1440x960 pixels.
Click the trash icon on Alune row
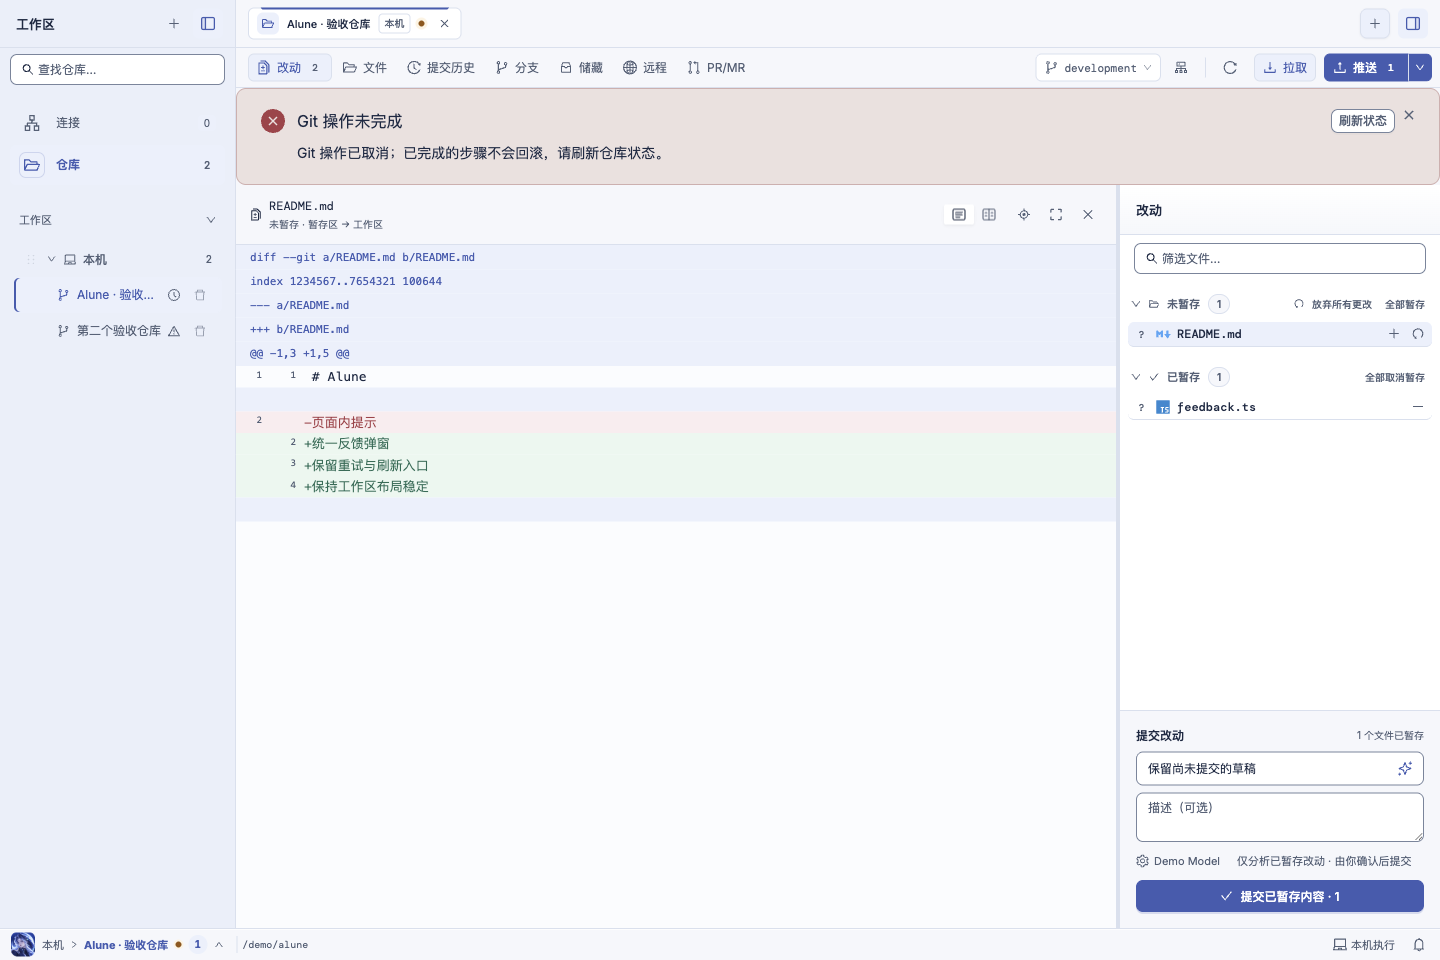tap(200, 295)
